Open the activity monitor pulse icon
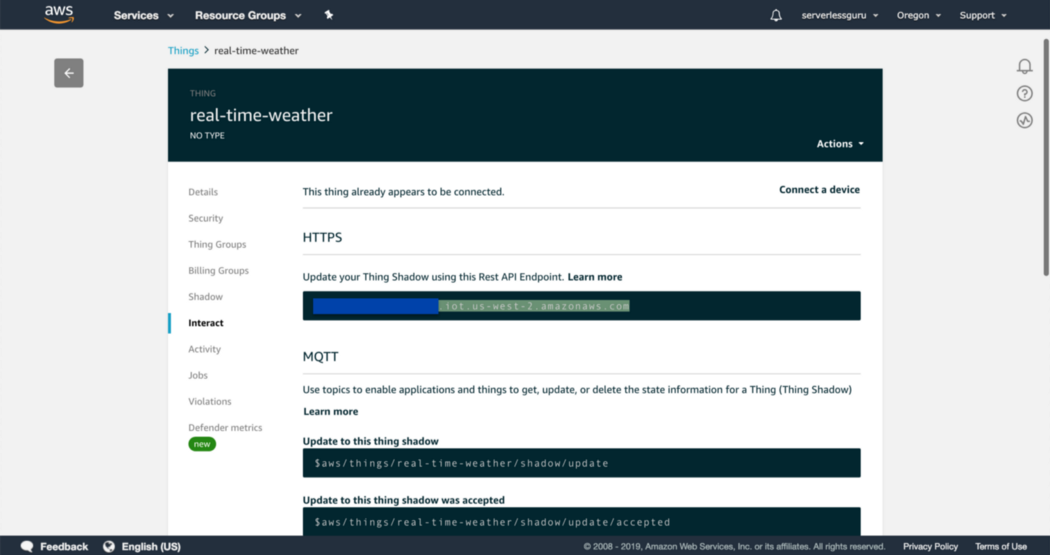 tap(1025, 121)
